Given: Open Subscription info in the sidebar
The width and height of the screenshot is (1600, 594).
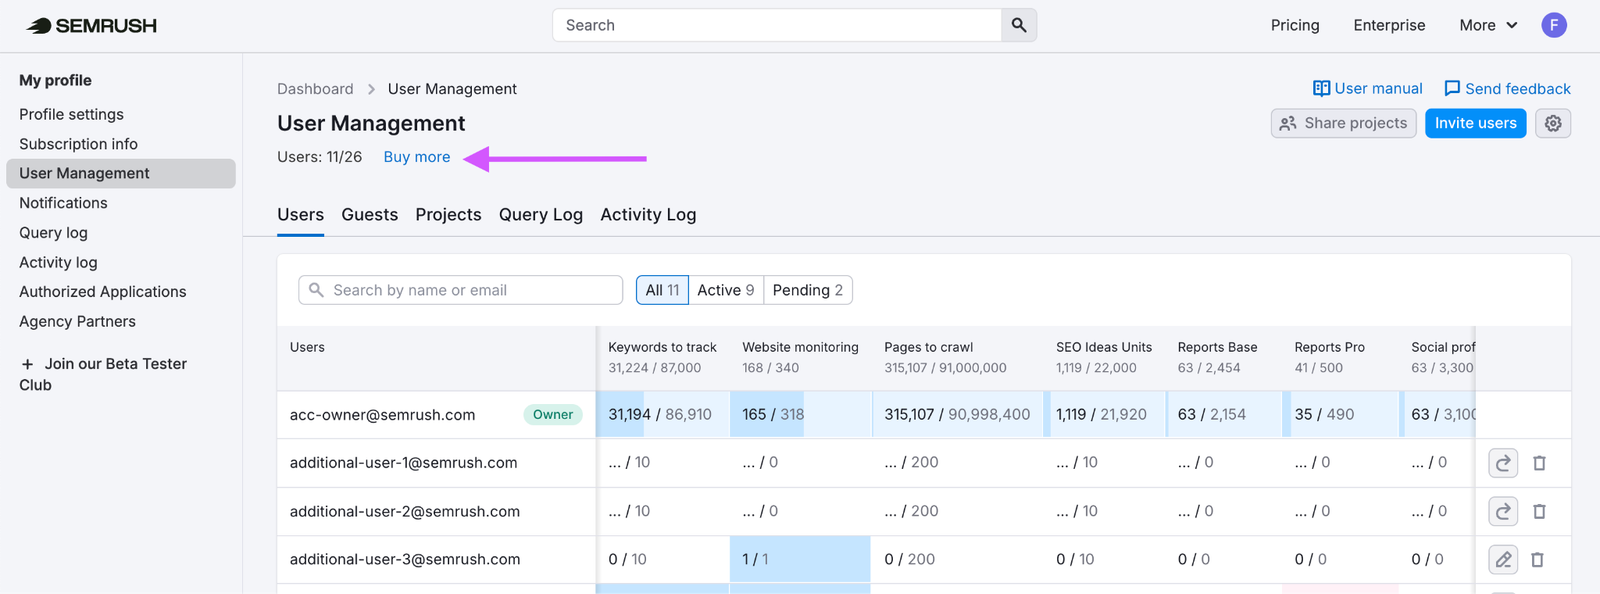Looking at the screenshot, I should coord(78,144).
